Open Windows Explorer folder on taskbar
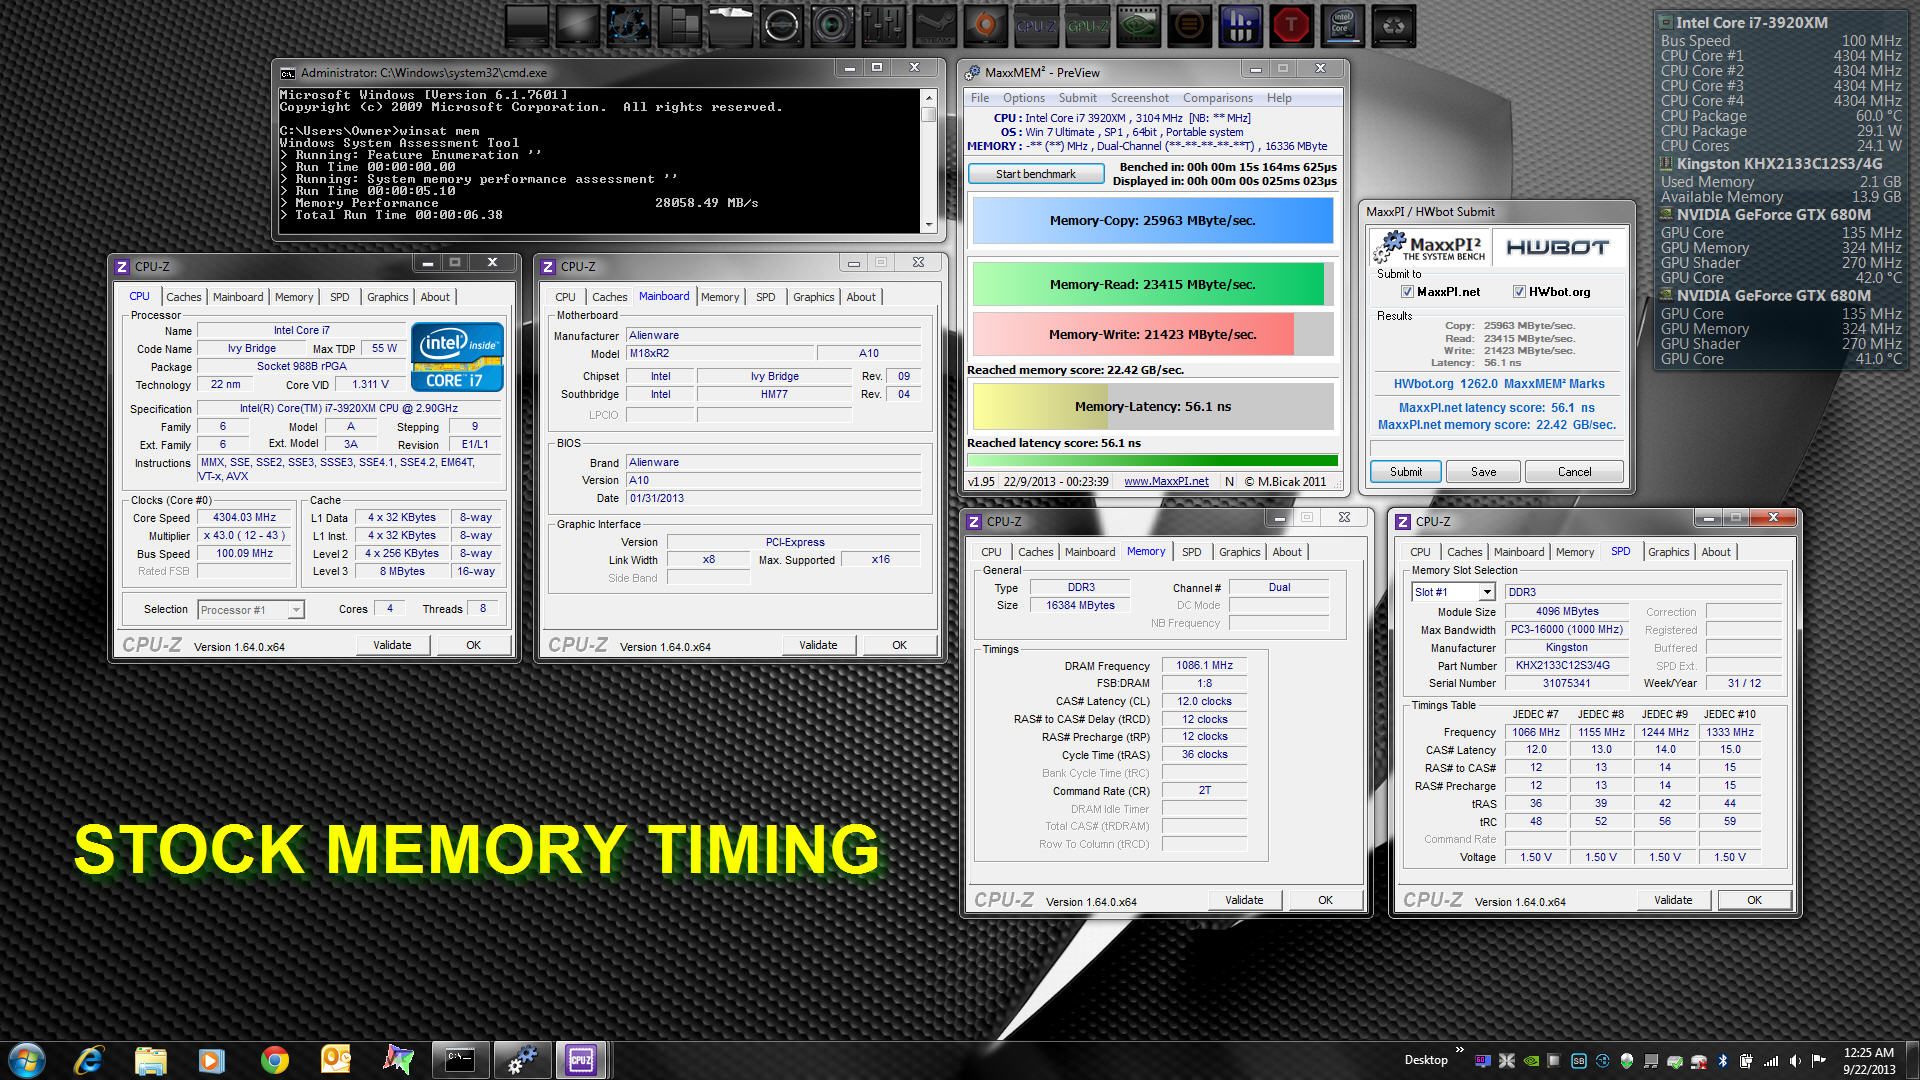This screenshot has width=1920, height=1080. [150, 1060]
